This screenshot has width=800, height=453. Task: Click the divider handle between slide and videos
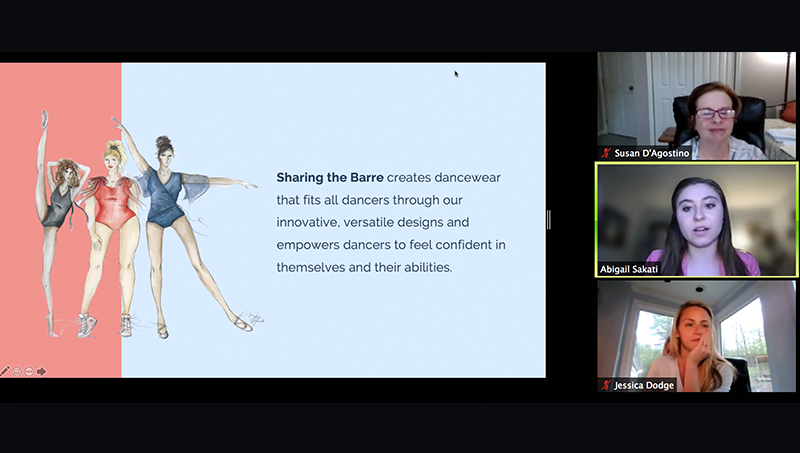click(x=549, y=220)
